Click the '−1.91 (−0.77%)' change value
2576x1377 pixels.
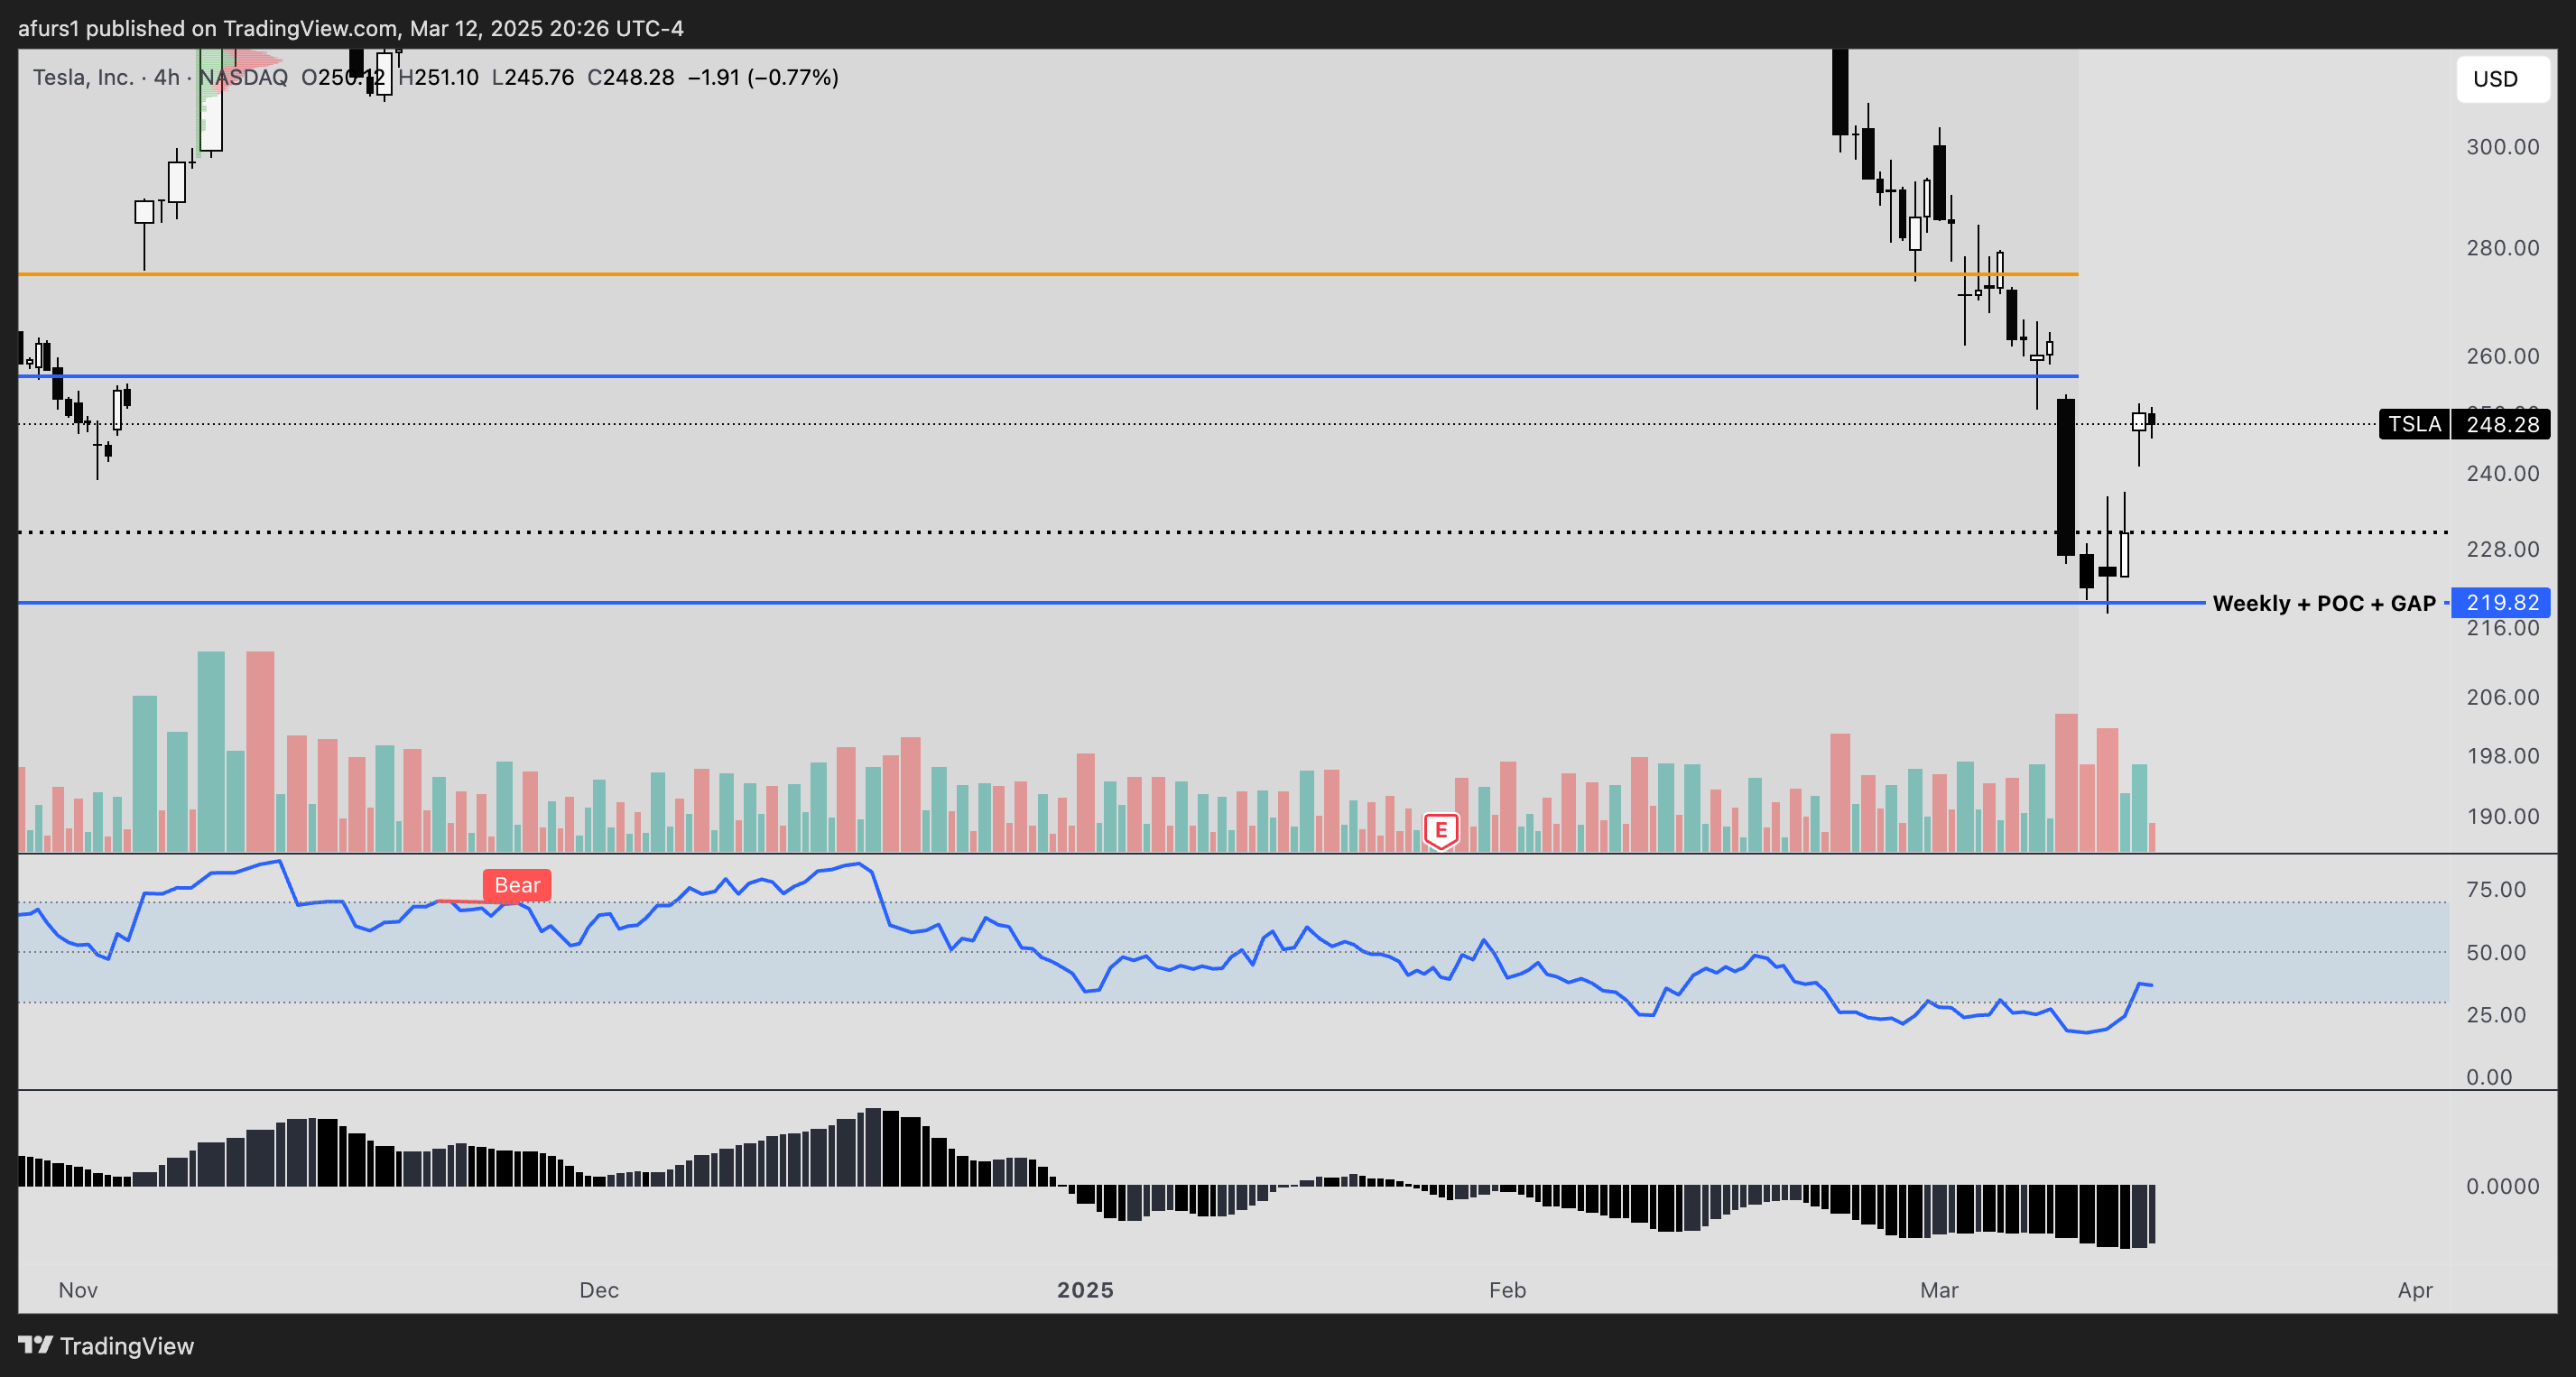click(x=763, y=77)
